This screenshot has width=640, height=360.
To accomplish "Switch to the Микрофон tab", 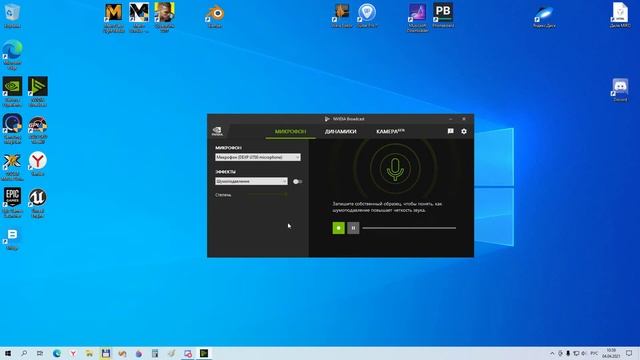I will pos(290,131).
